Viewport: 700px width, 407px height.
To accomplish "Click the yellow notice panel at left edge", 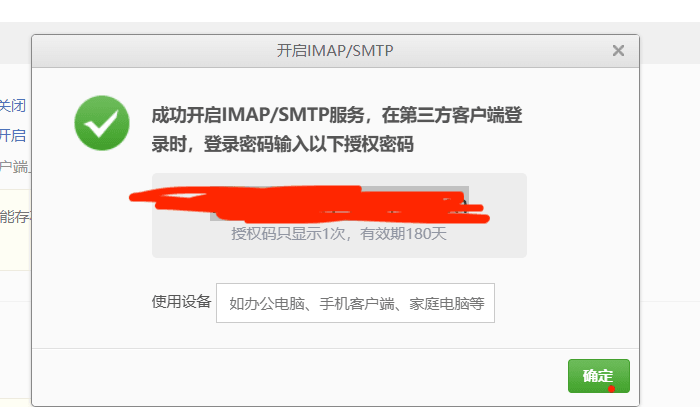I will click(x=15, y=230).
